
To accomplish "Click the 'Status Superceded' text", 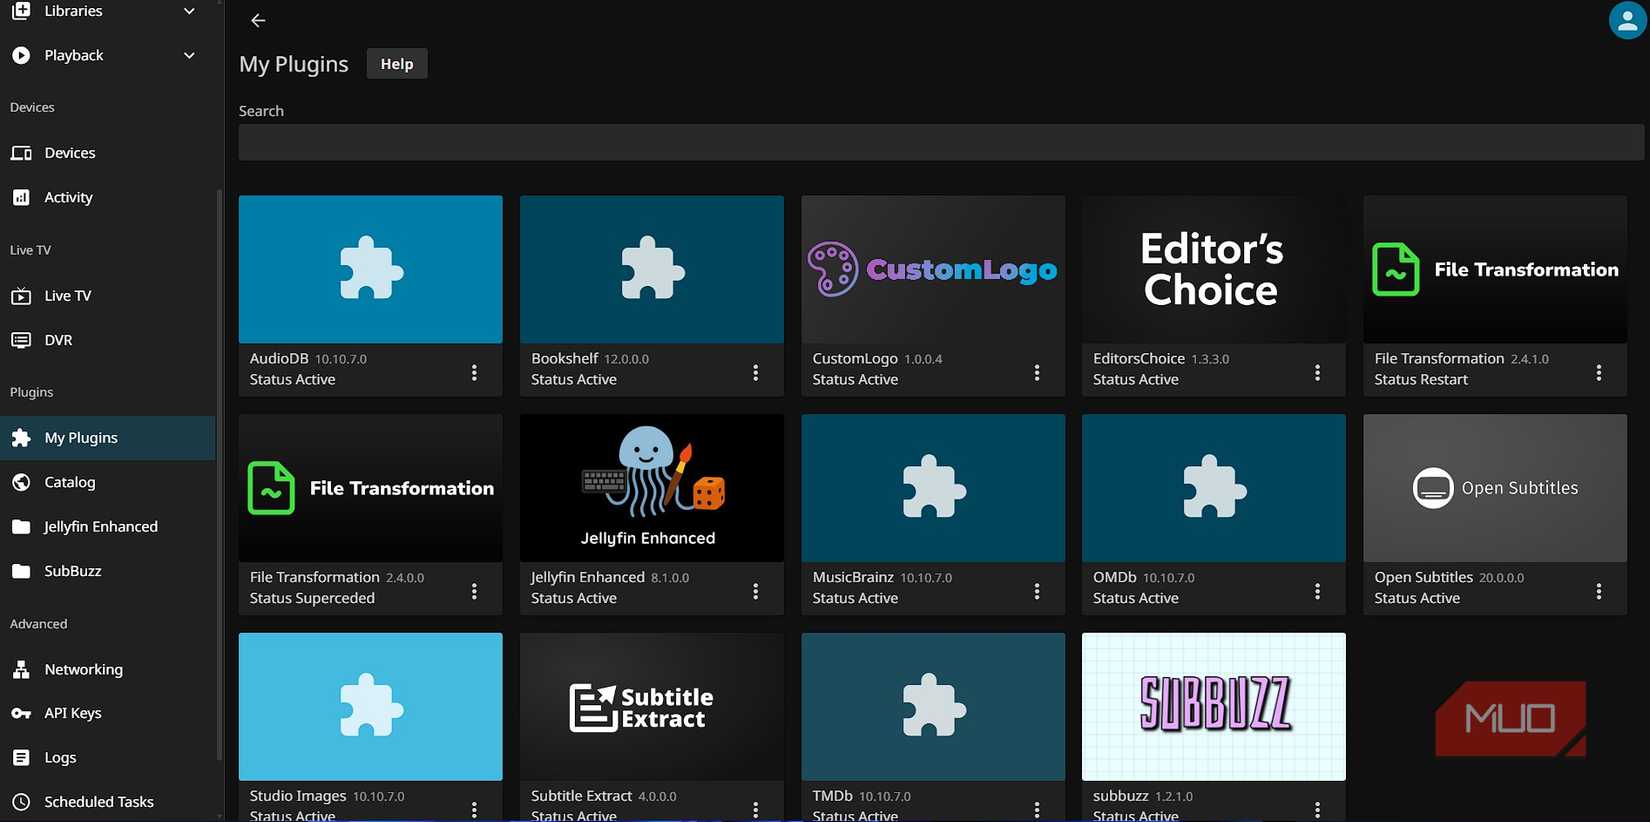I will click(x=312, y=598).
